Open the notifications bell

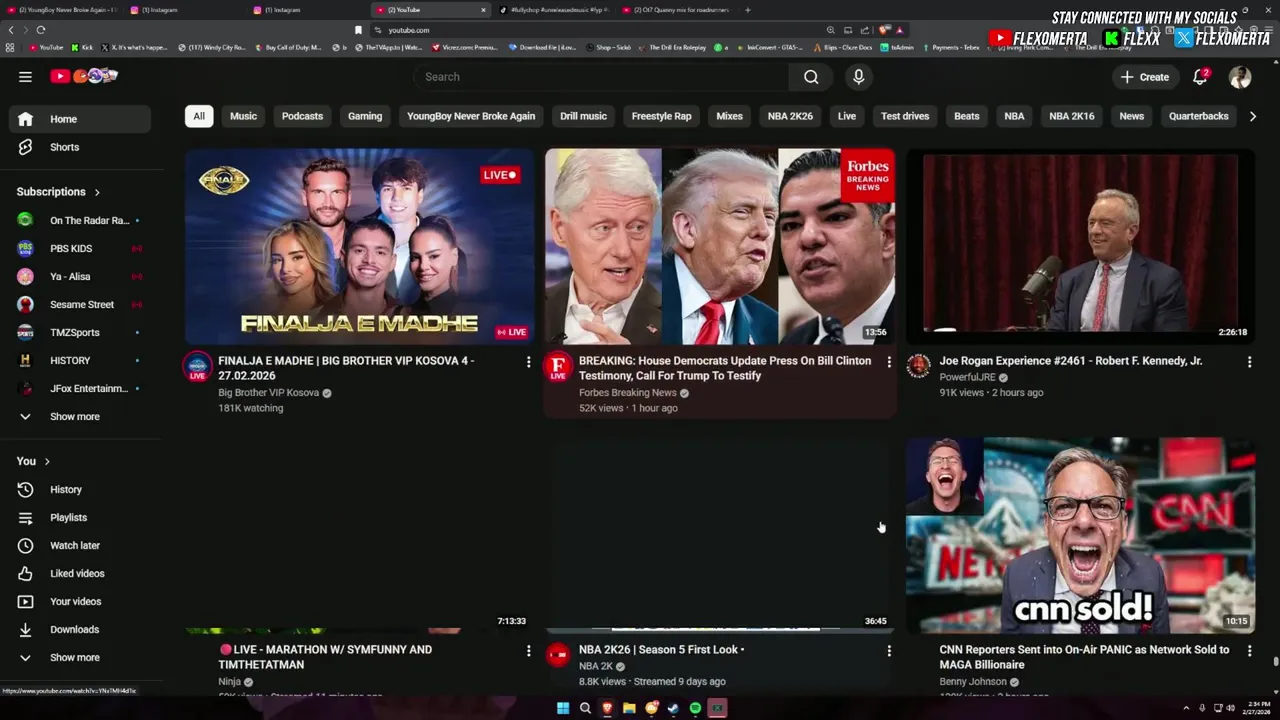[1200, 77]
